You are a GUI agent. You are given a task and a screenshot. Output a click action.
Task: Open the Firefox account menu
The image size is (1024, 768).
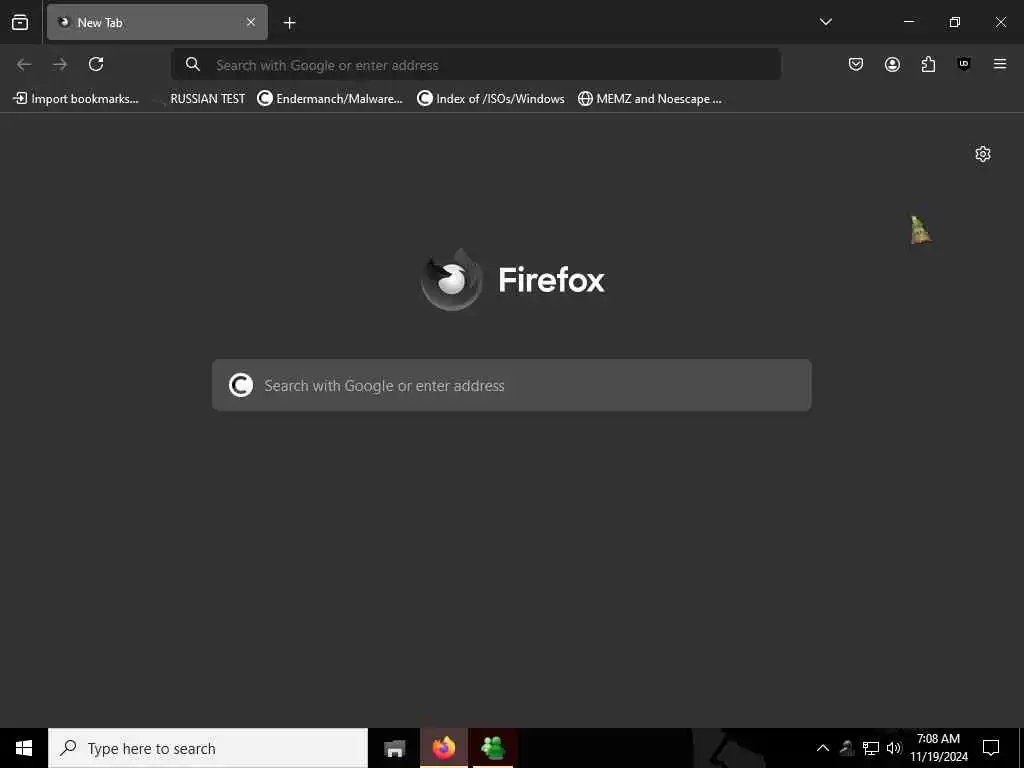(892, 64)
